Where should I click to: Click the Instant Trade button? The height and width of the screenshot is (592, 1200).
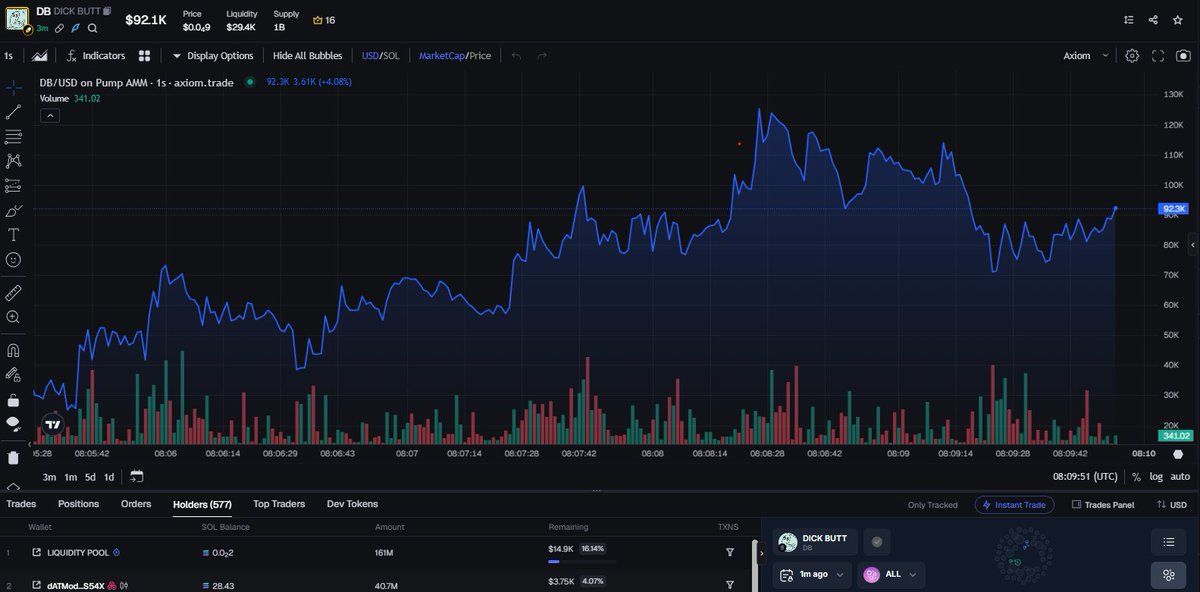(x=1014, y=505)
